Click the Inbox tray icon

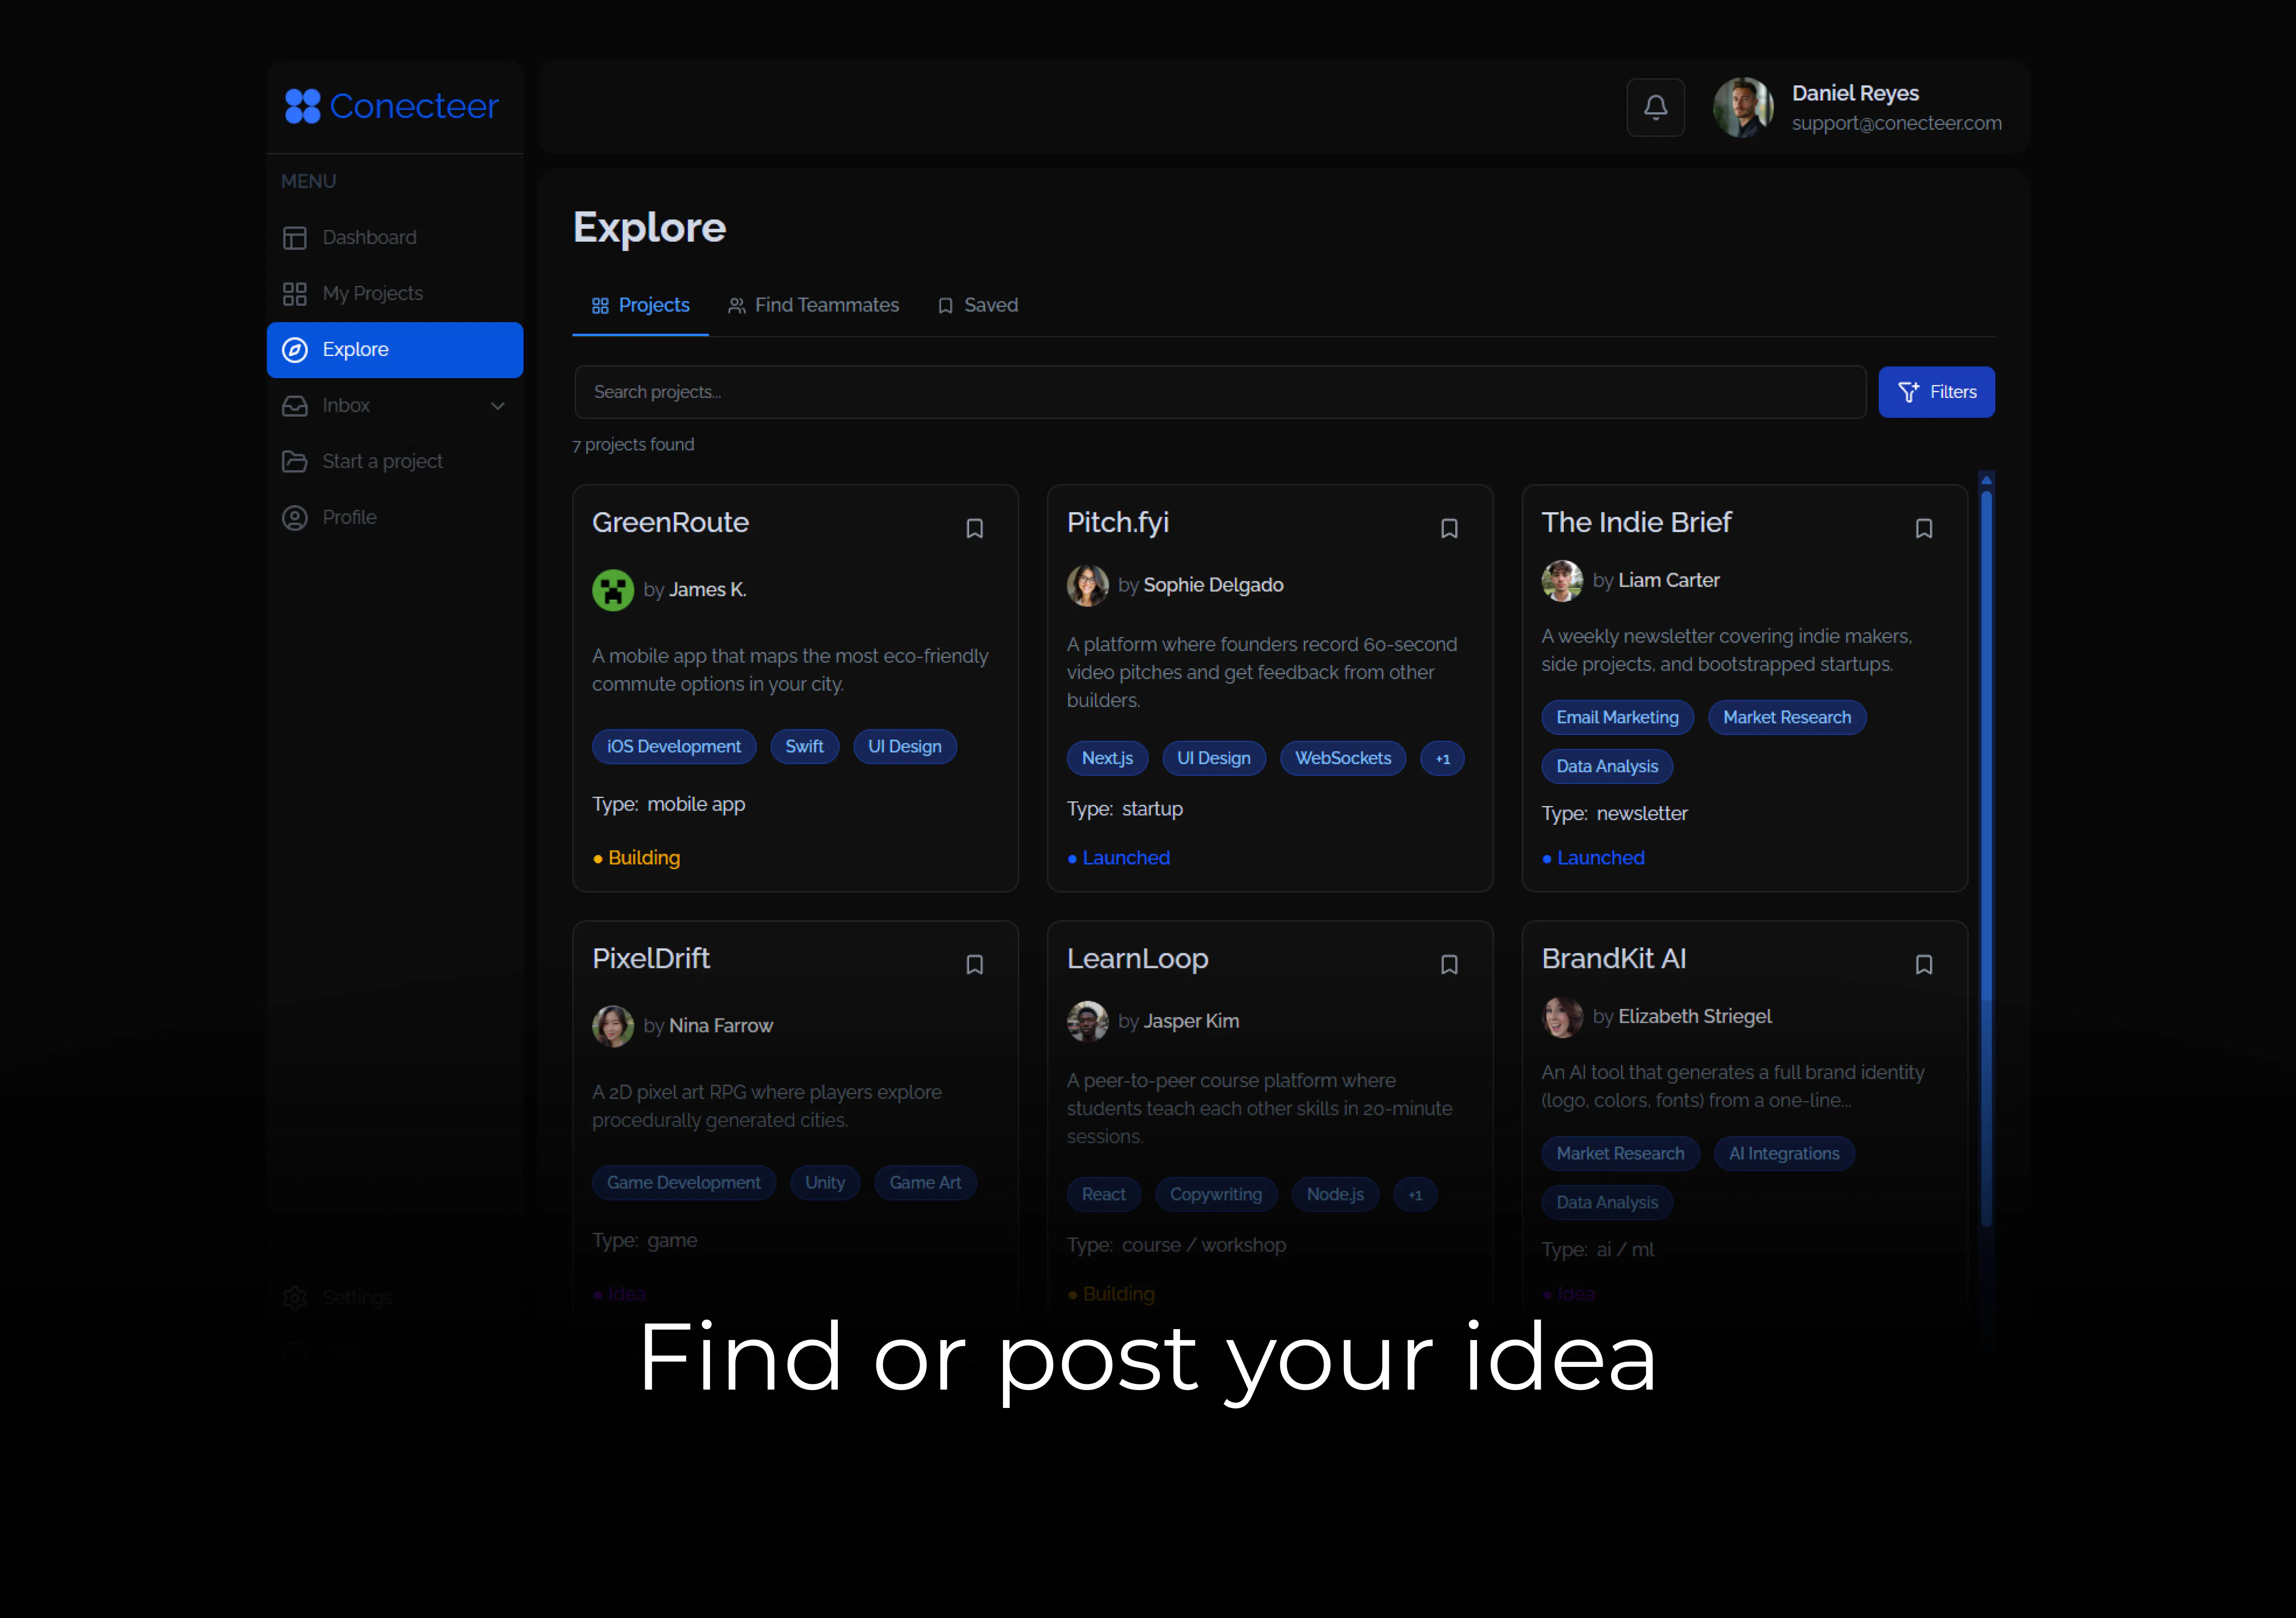click(294, 406)
